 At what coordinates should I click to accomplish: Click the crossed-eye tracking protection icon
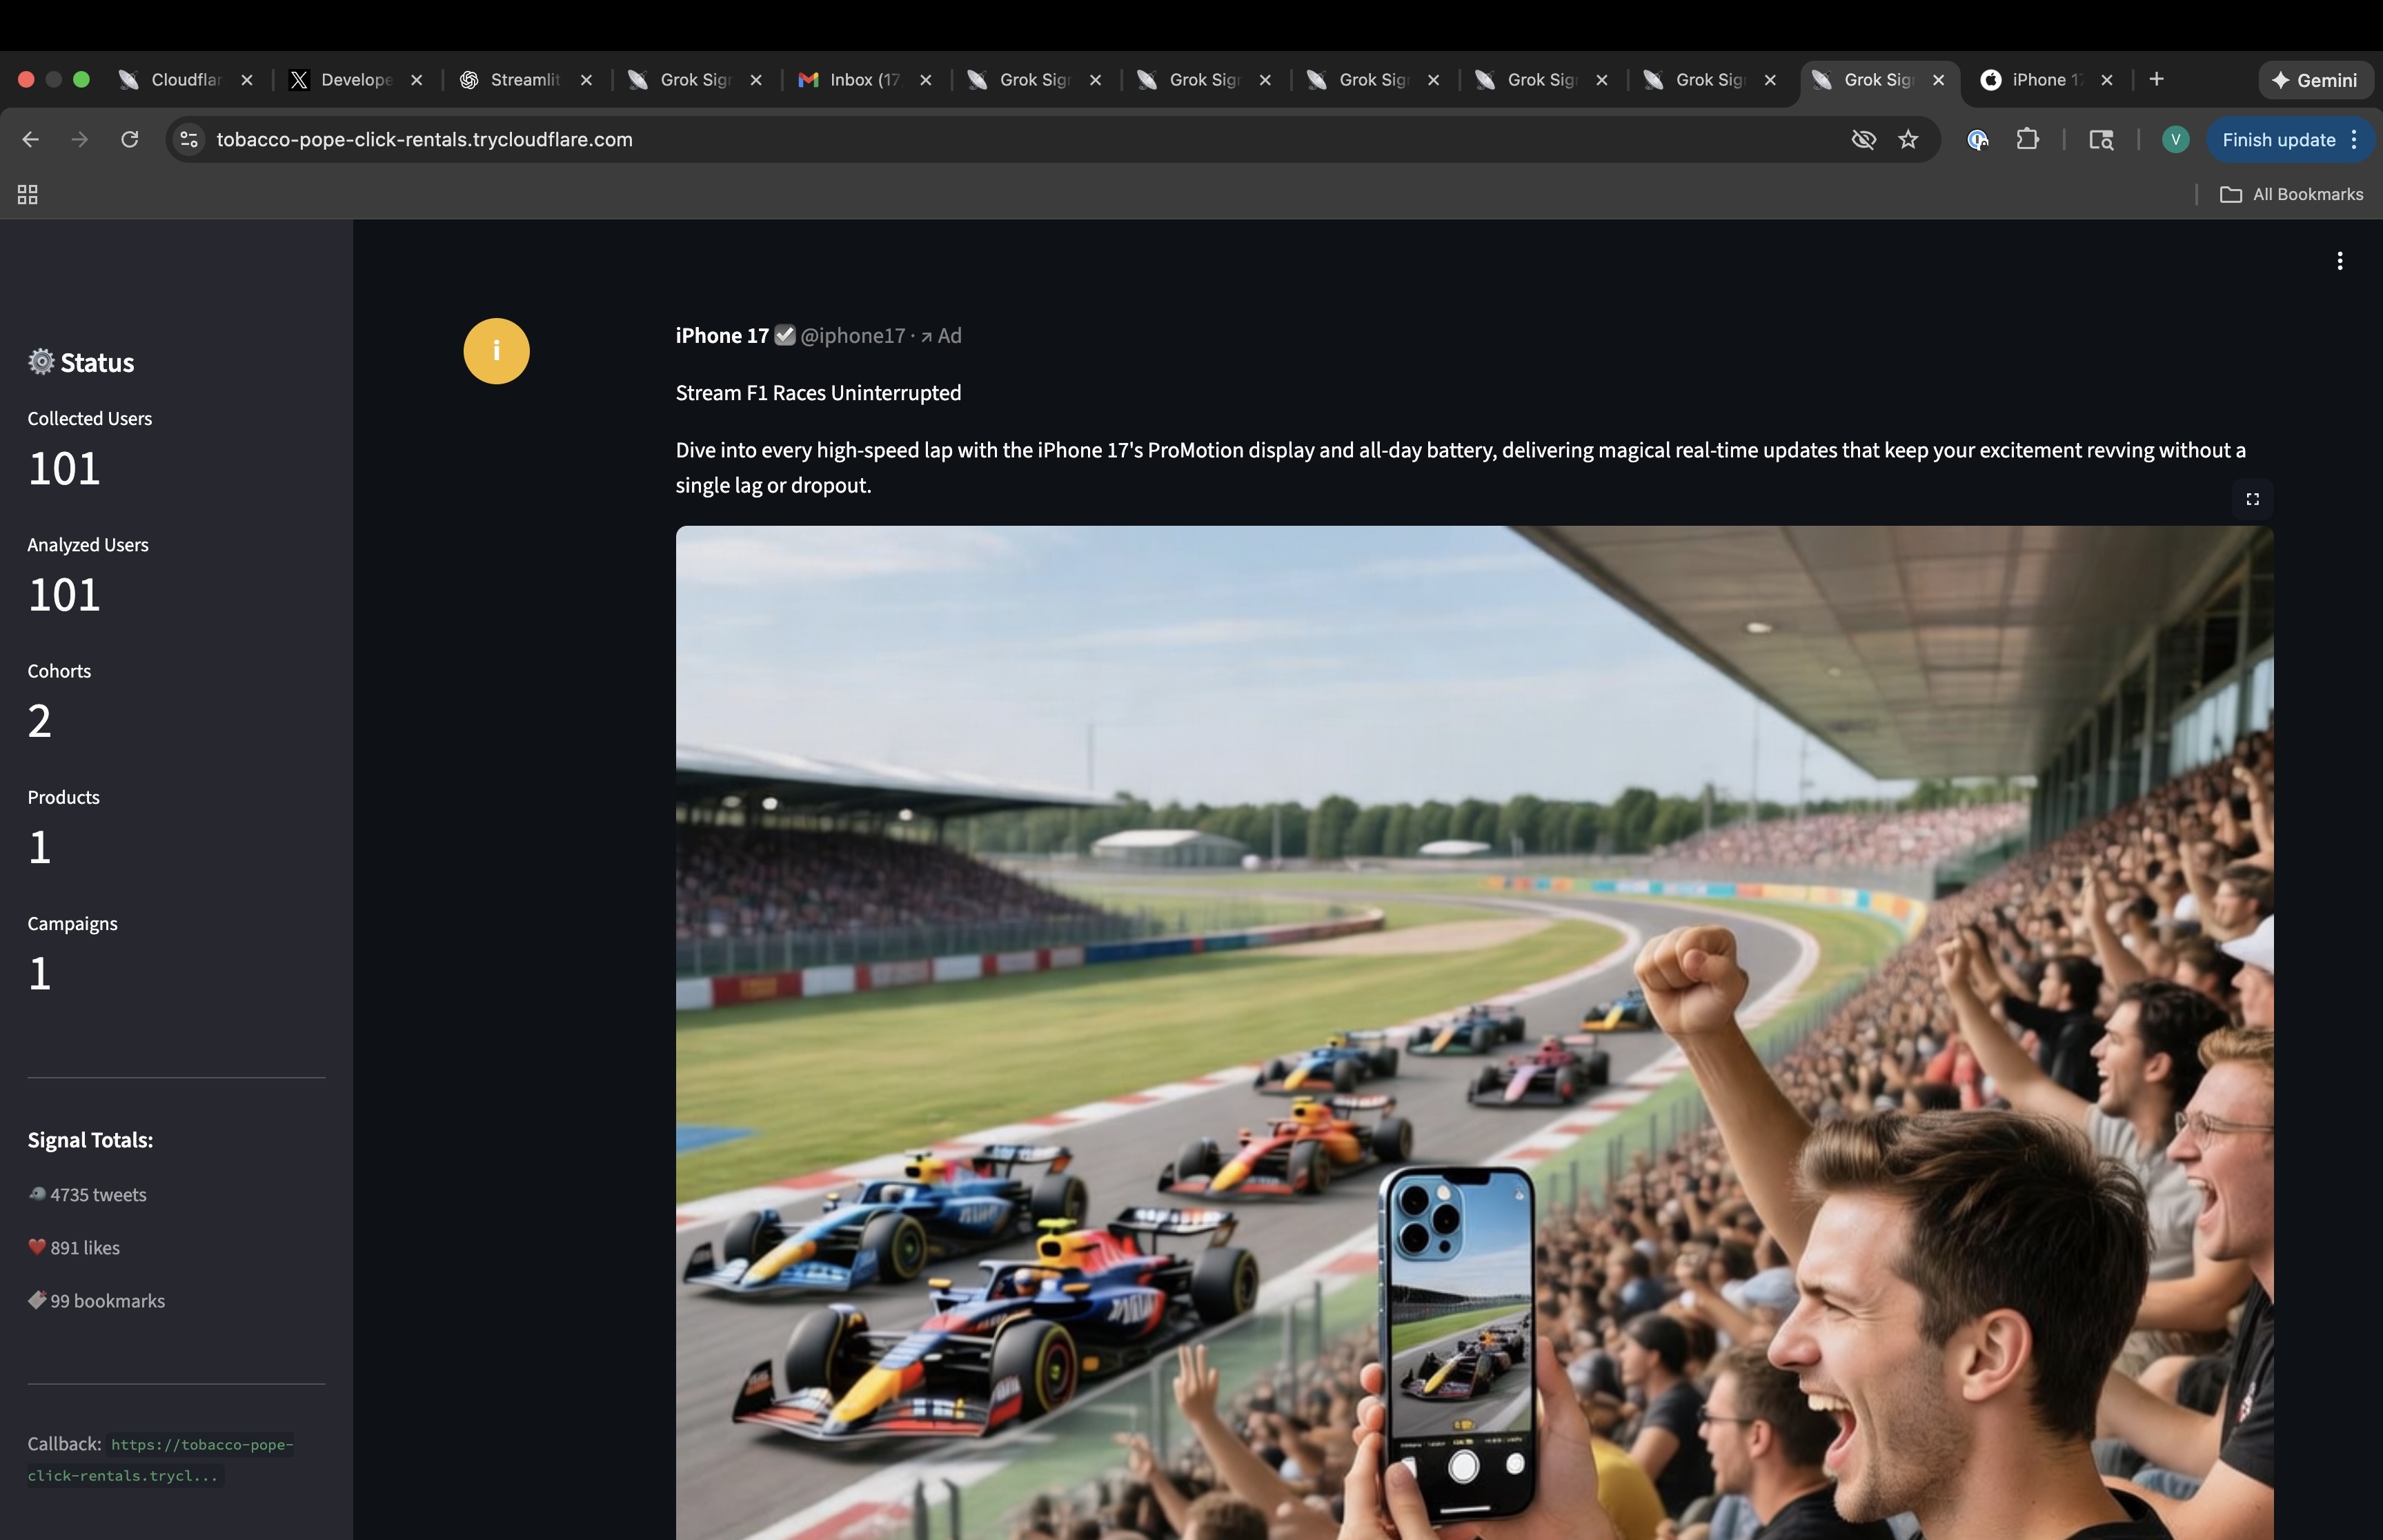tap(1863, 139)
